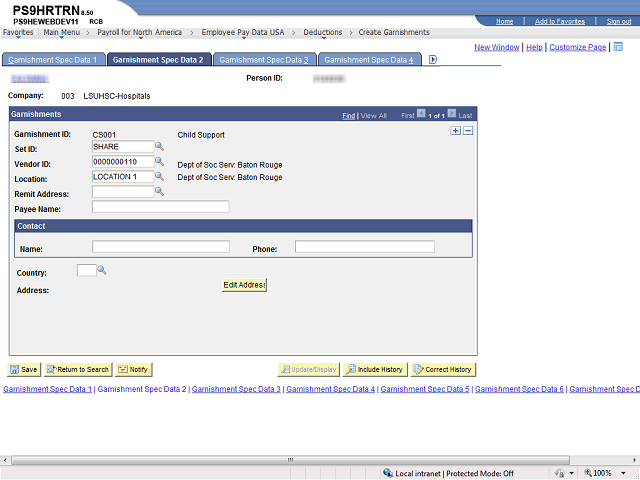Open the Location lookup magnifier

click(159, 176)
